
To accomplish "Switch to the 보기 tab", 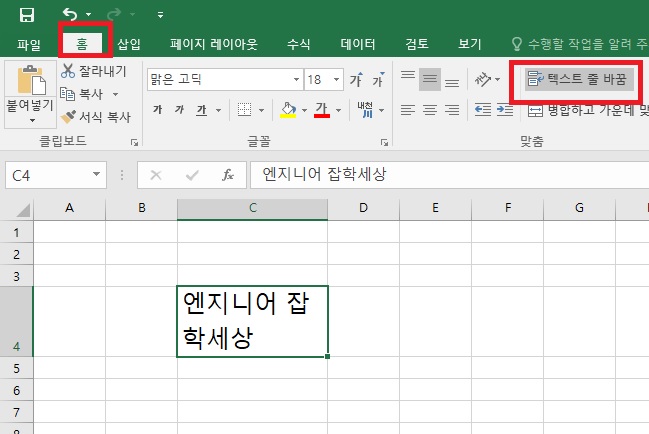I will (470, 44).
